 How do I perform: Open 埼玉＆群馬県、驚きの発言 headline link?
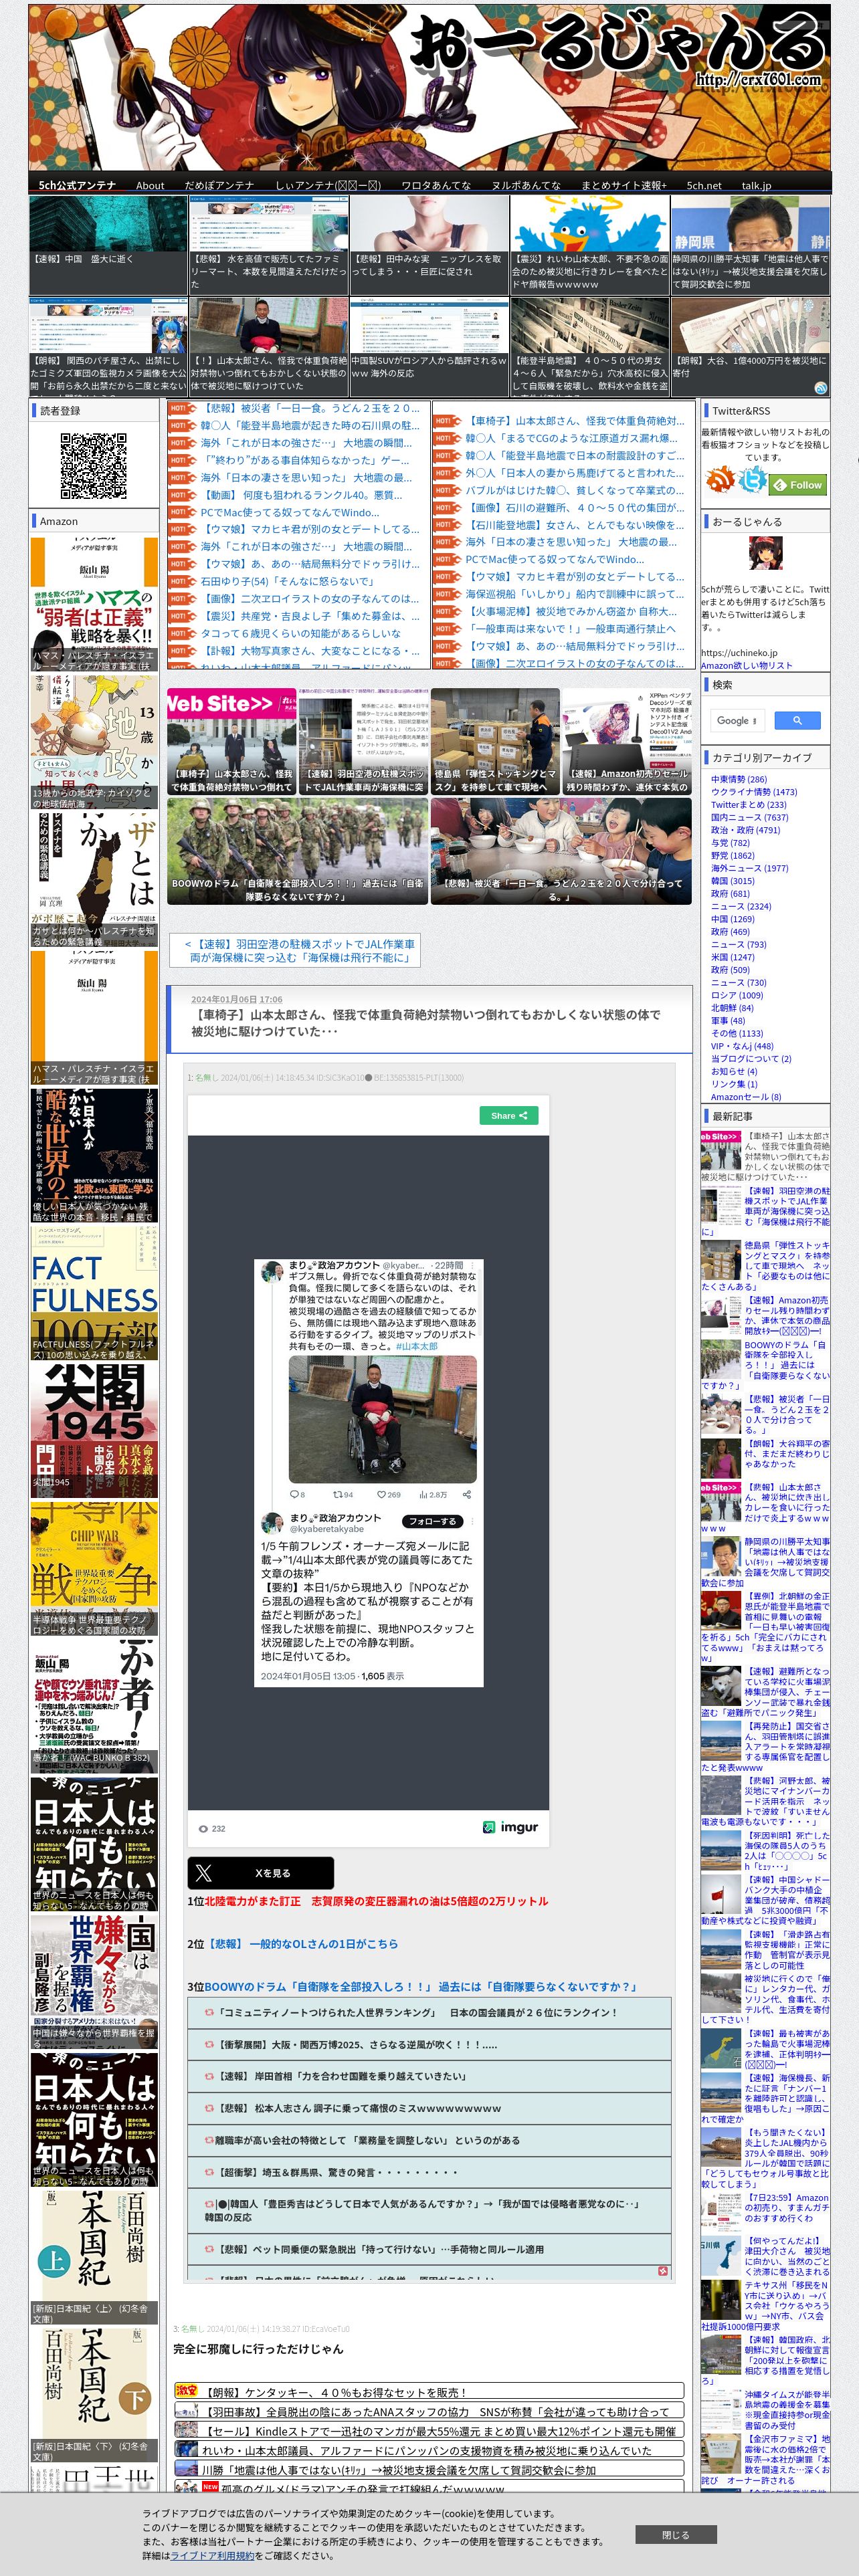tap(338, 2172)
